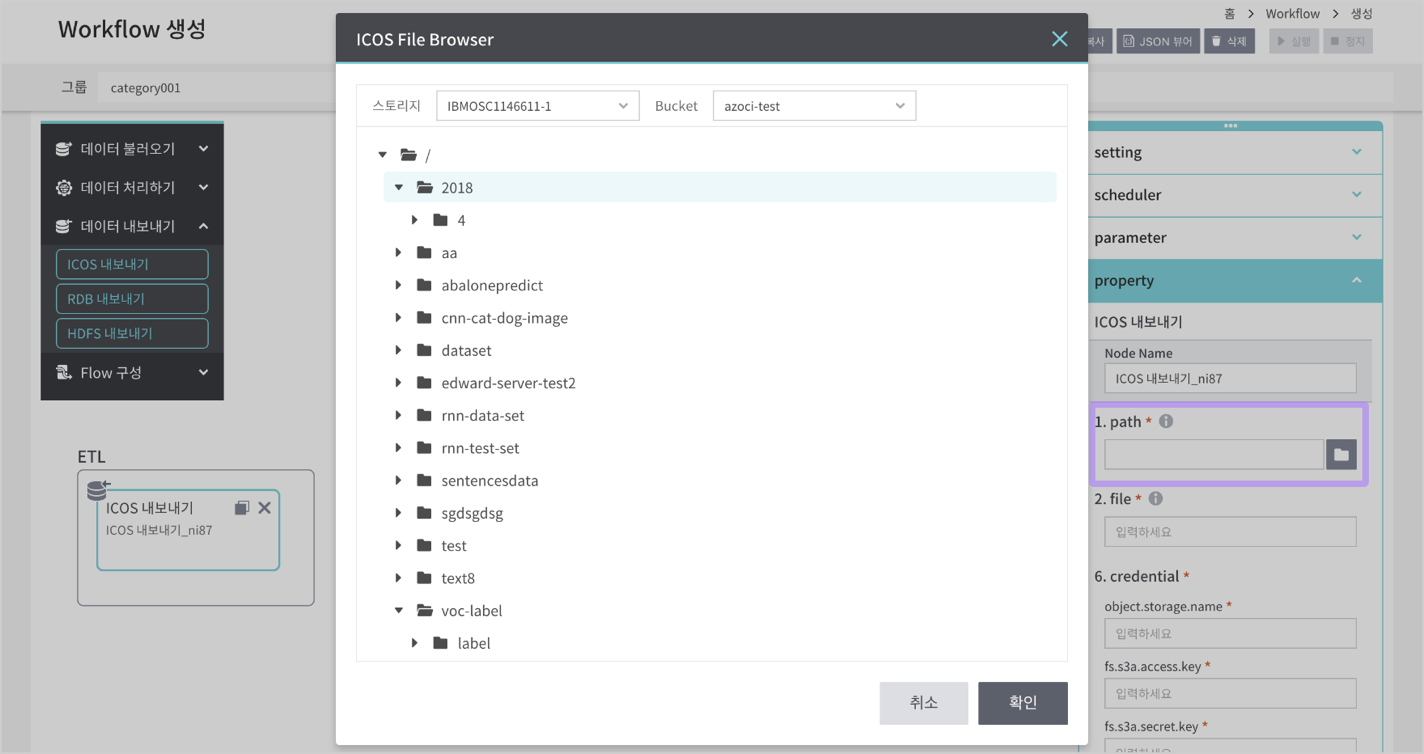Expand the text8 folder arrow
Screen dimensions: 1424x754
[399, 578]
